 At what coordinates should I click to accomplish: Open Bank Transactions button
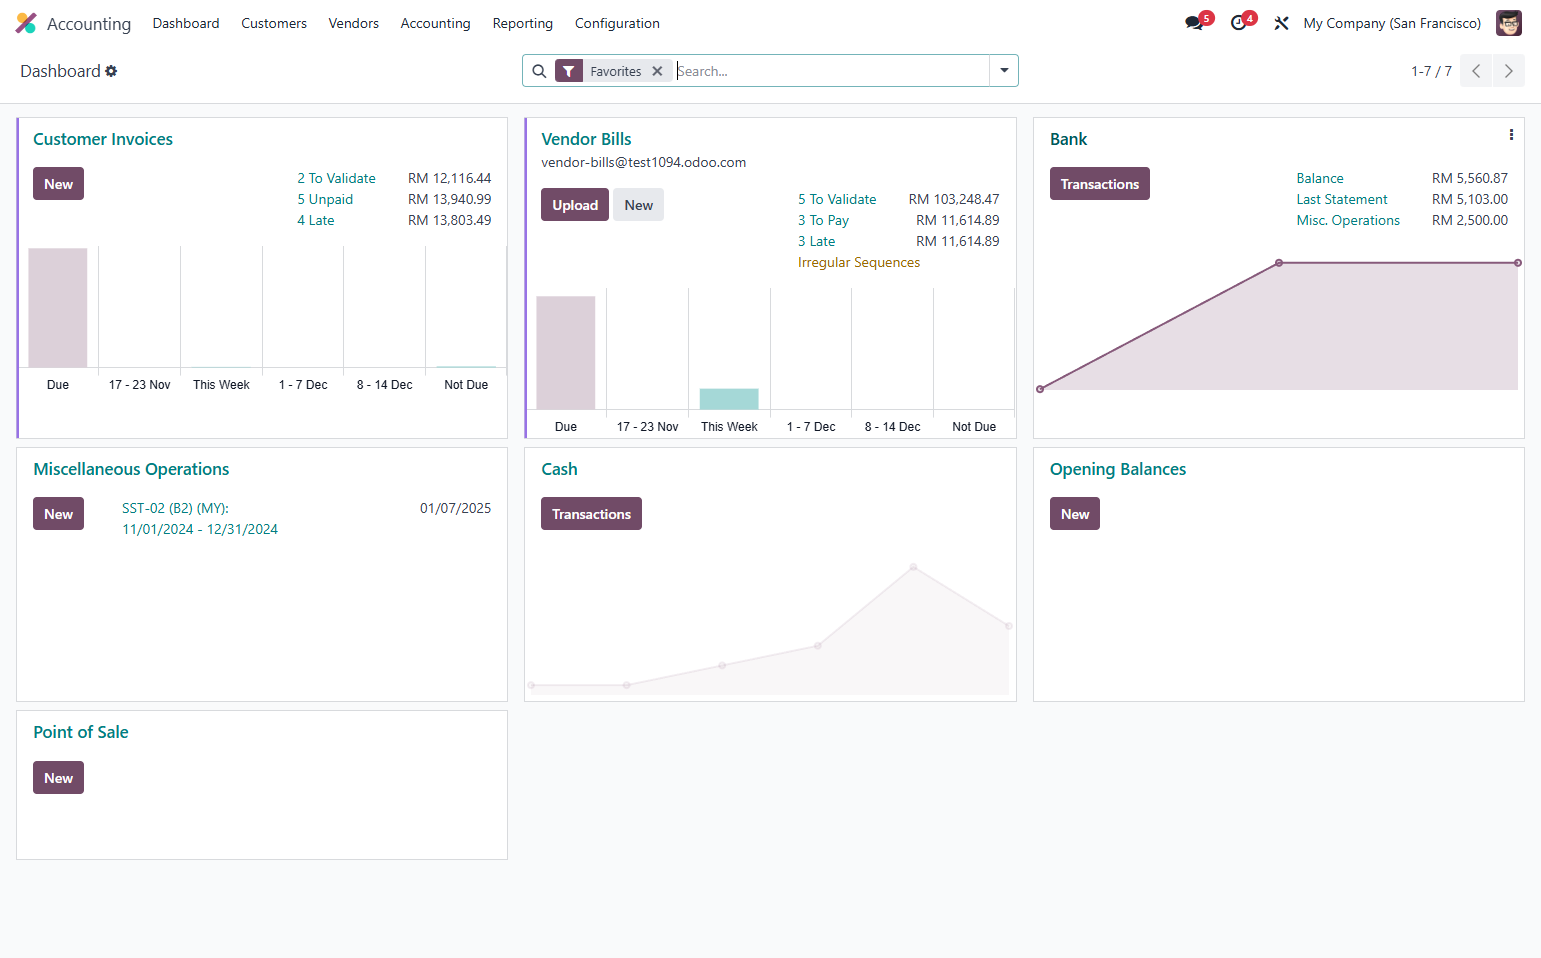tap(1099, 184)
